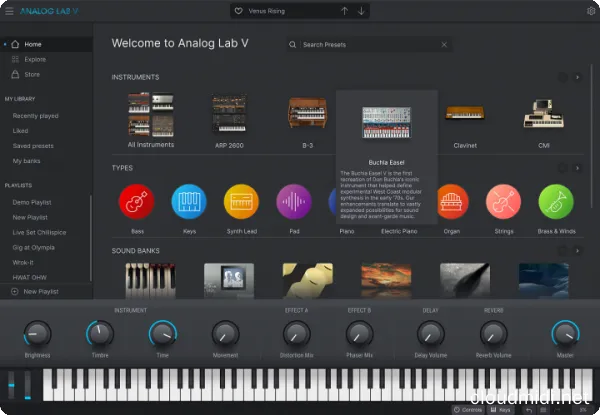
Task: Select the All Instruments thumbnail
Action: (151, 115)
